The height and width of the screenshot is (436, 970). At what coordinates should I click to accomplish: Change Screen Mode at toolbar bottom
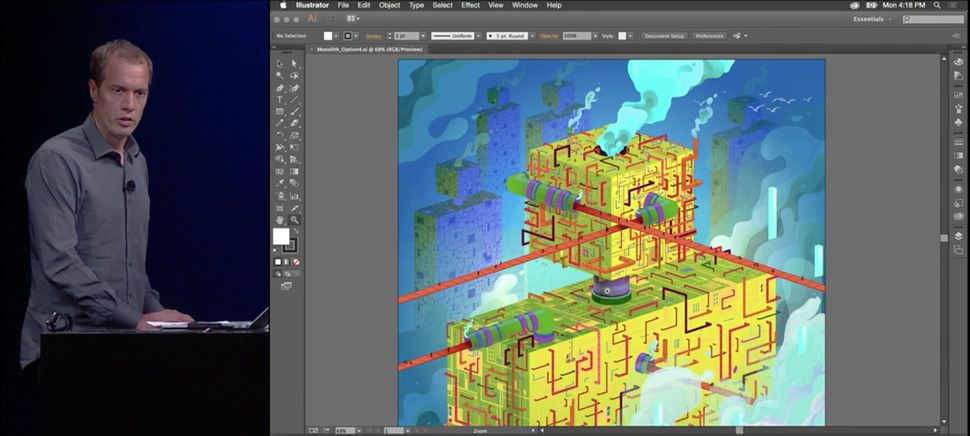286,286
